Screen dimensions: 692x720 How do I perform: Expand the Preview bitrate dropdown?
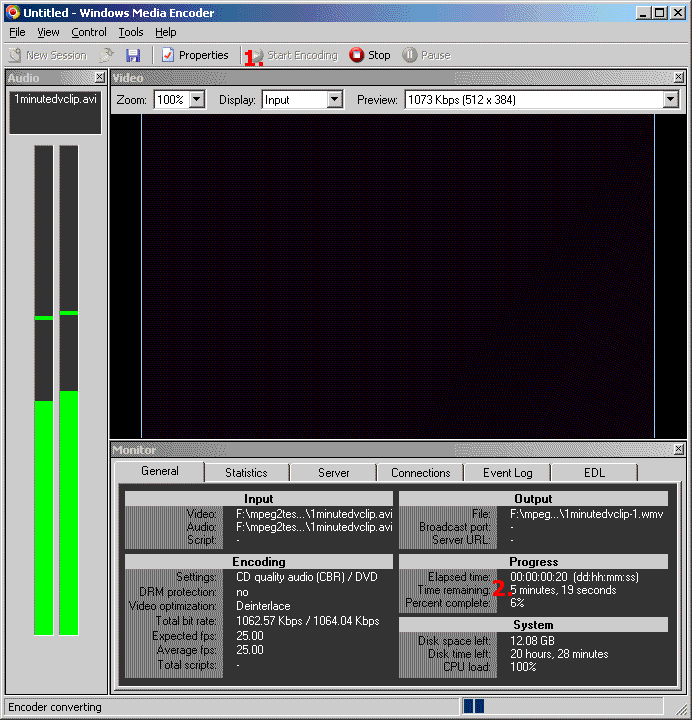670,99
